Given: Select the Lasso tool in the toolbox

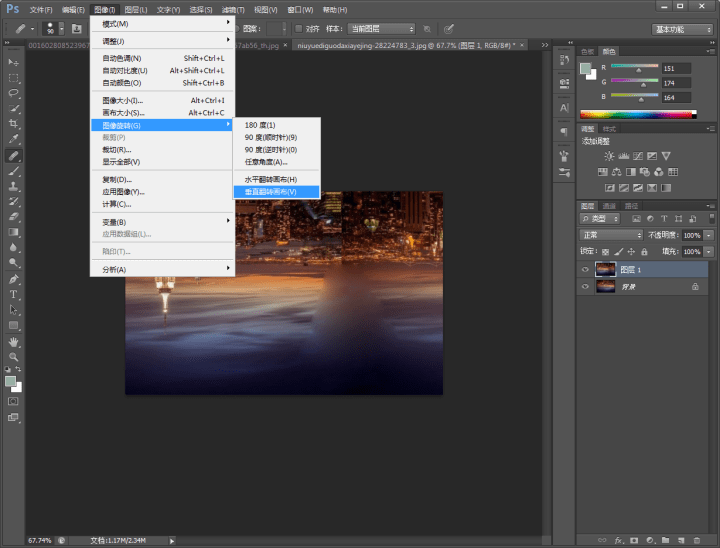Looking at the screenshot, I should (x=14, y=93).
